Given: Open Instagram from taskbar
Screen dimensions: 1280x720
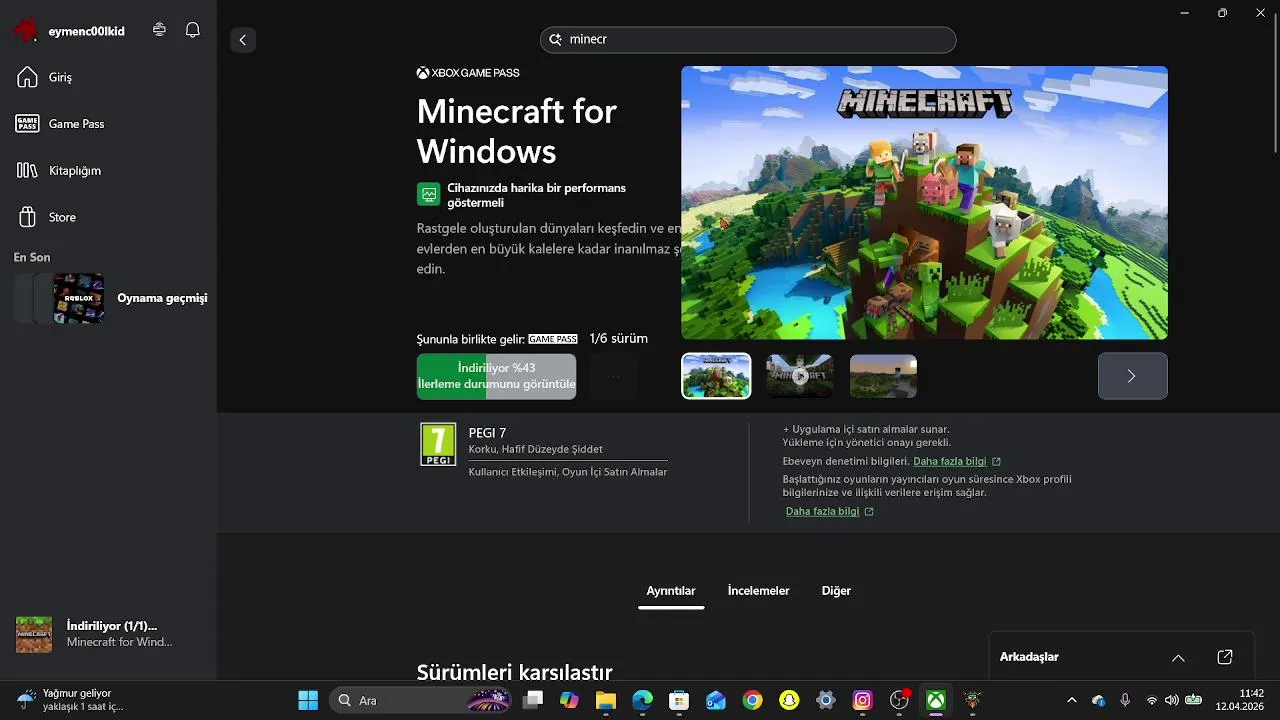Looking at the screenshot, I should point(862,700).
